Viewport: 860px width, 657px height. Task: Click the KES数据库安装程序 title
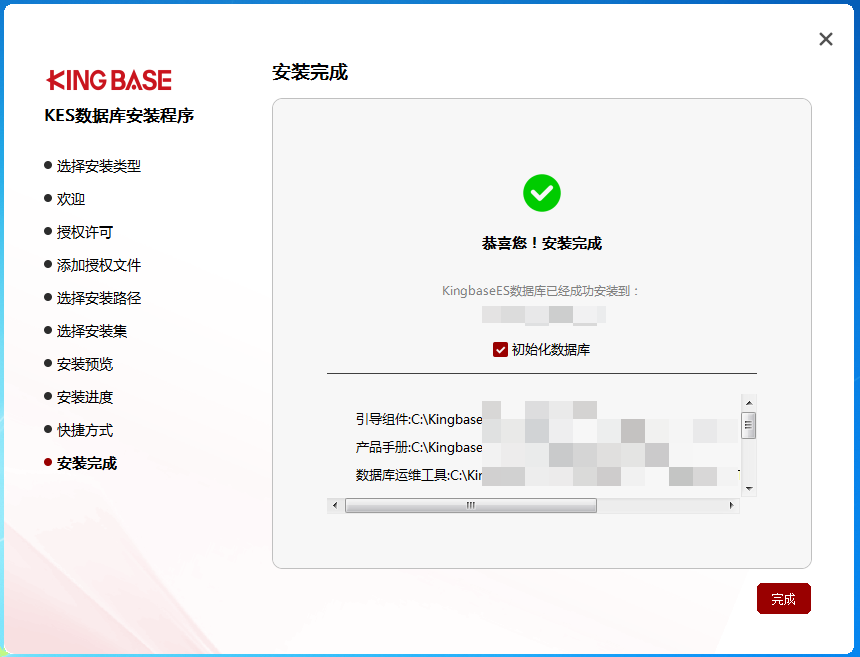119,116
